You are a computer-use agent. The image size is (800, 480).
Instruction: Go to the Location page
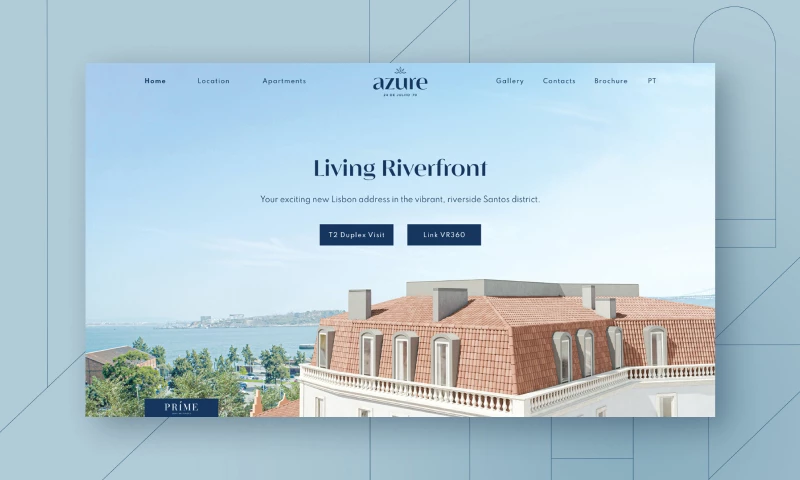click(213, 81)
